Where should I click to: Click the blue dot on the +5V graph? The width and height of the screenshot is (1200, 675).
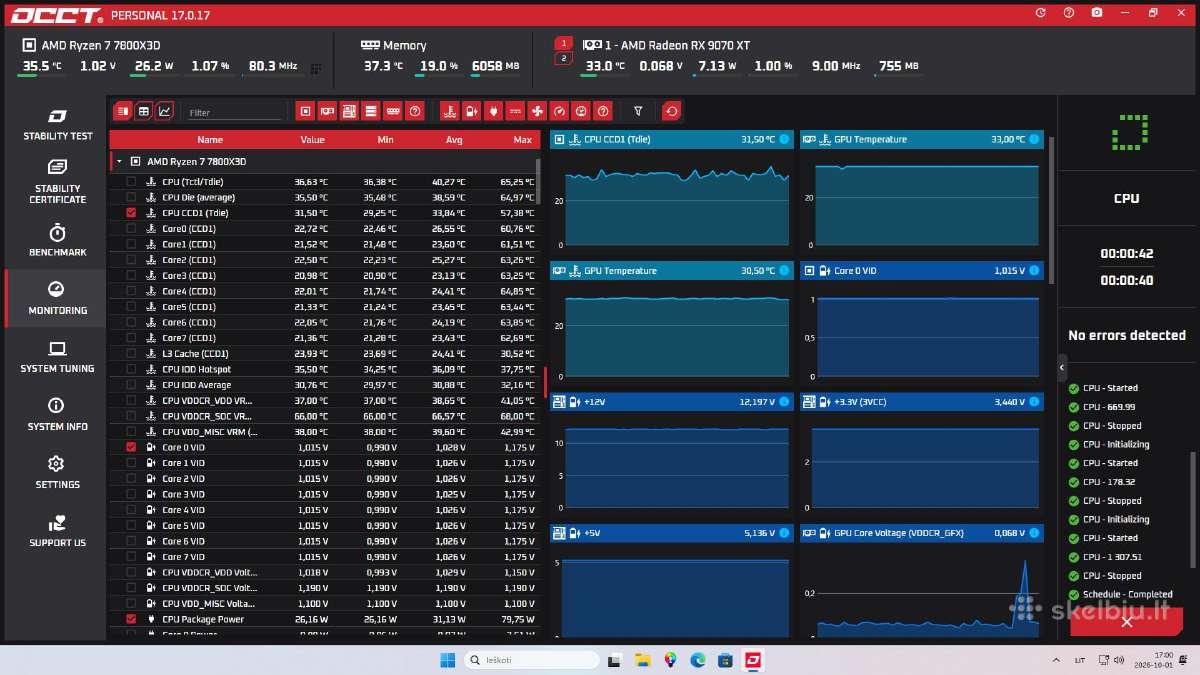[x=784, y=533]
